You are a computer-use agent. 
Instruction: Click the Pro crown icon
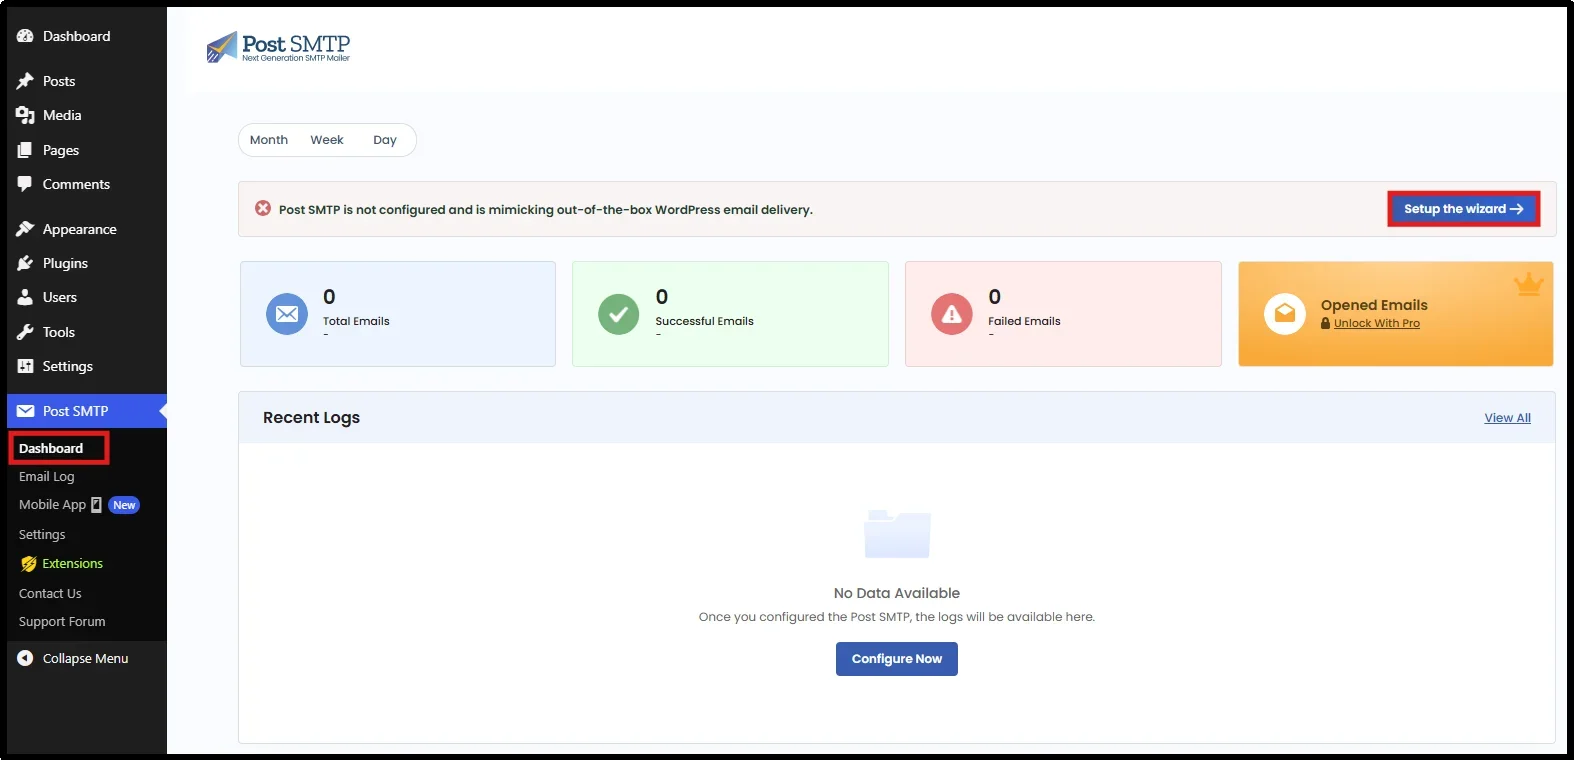pyautogui.click(x=1528, y=285)
